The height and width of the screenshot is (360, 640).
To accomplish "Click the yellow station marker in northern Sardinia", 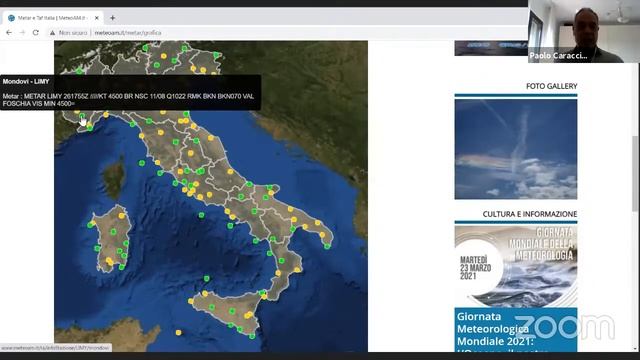I will tap(121, 216).
